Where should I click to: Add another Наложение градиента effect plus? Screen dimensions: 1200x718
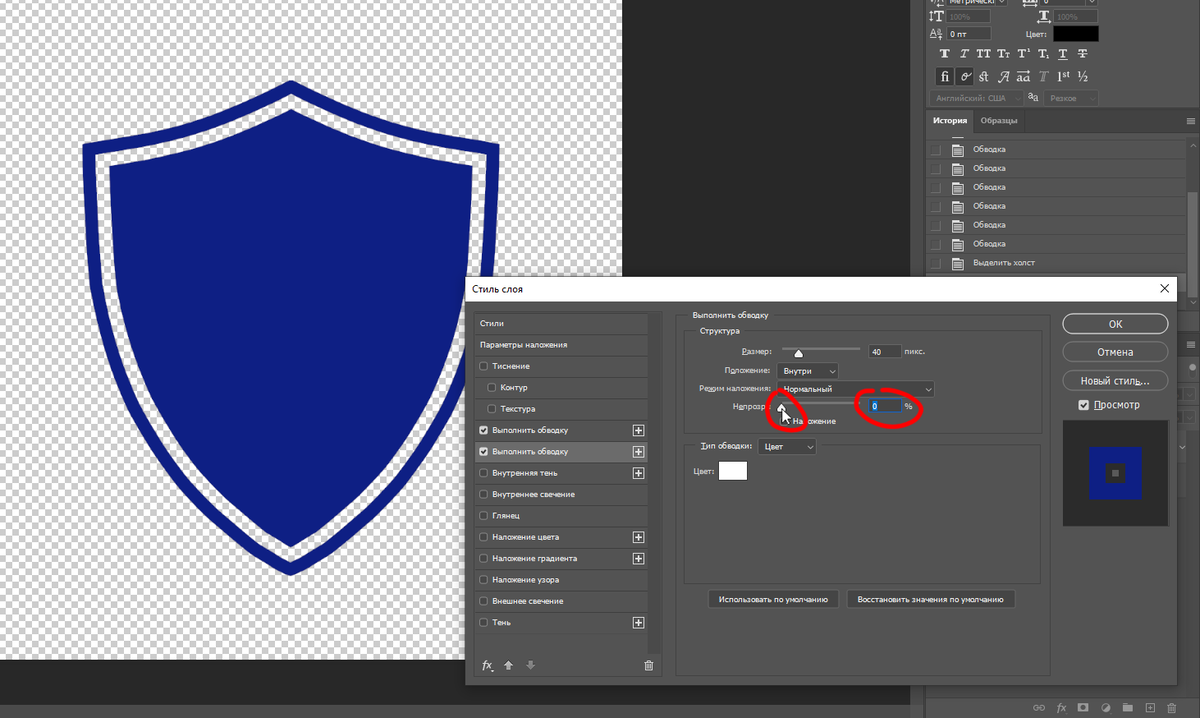638,558
